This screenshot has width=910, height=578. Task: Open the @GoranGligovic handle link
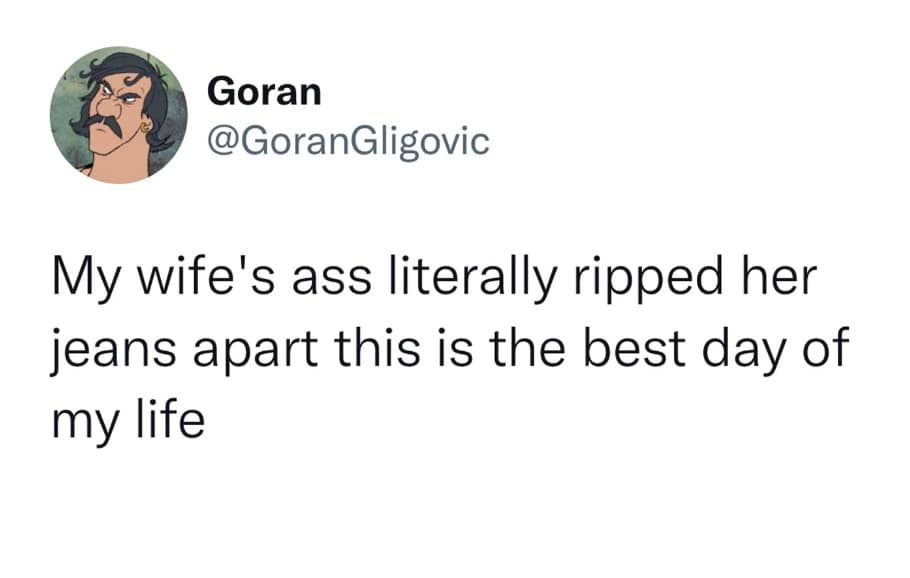pos(348,141)
